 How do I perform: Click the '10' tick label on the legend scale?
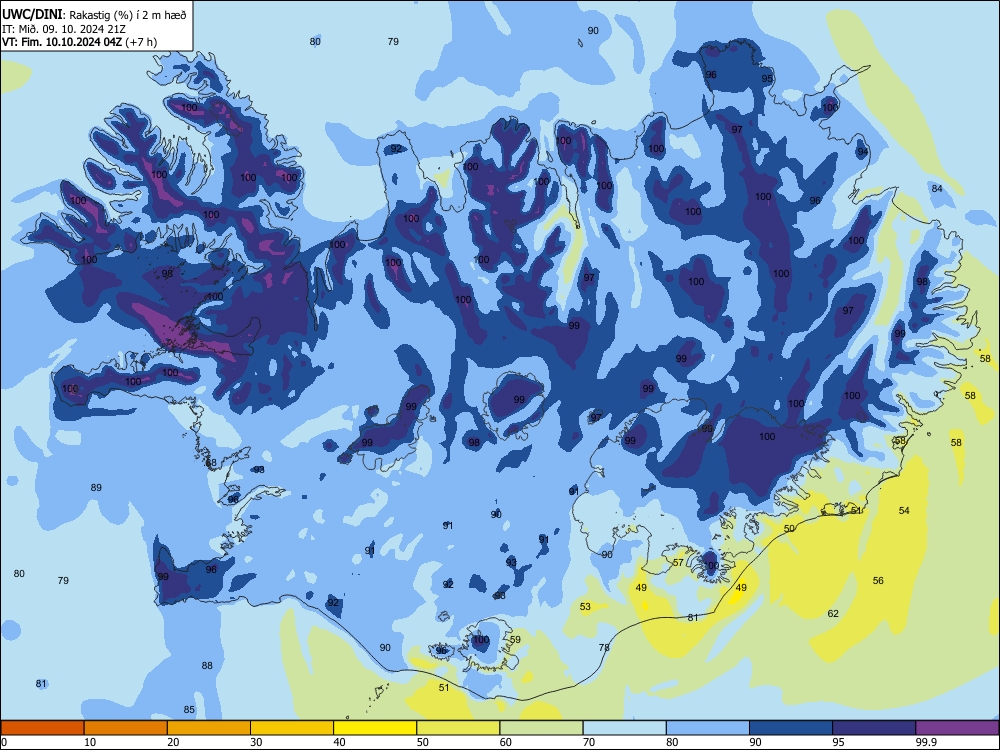pyautogui.click(x=90, y=742)
